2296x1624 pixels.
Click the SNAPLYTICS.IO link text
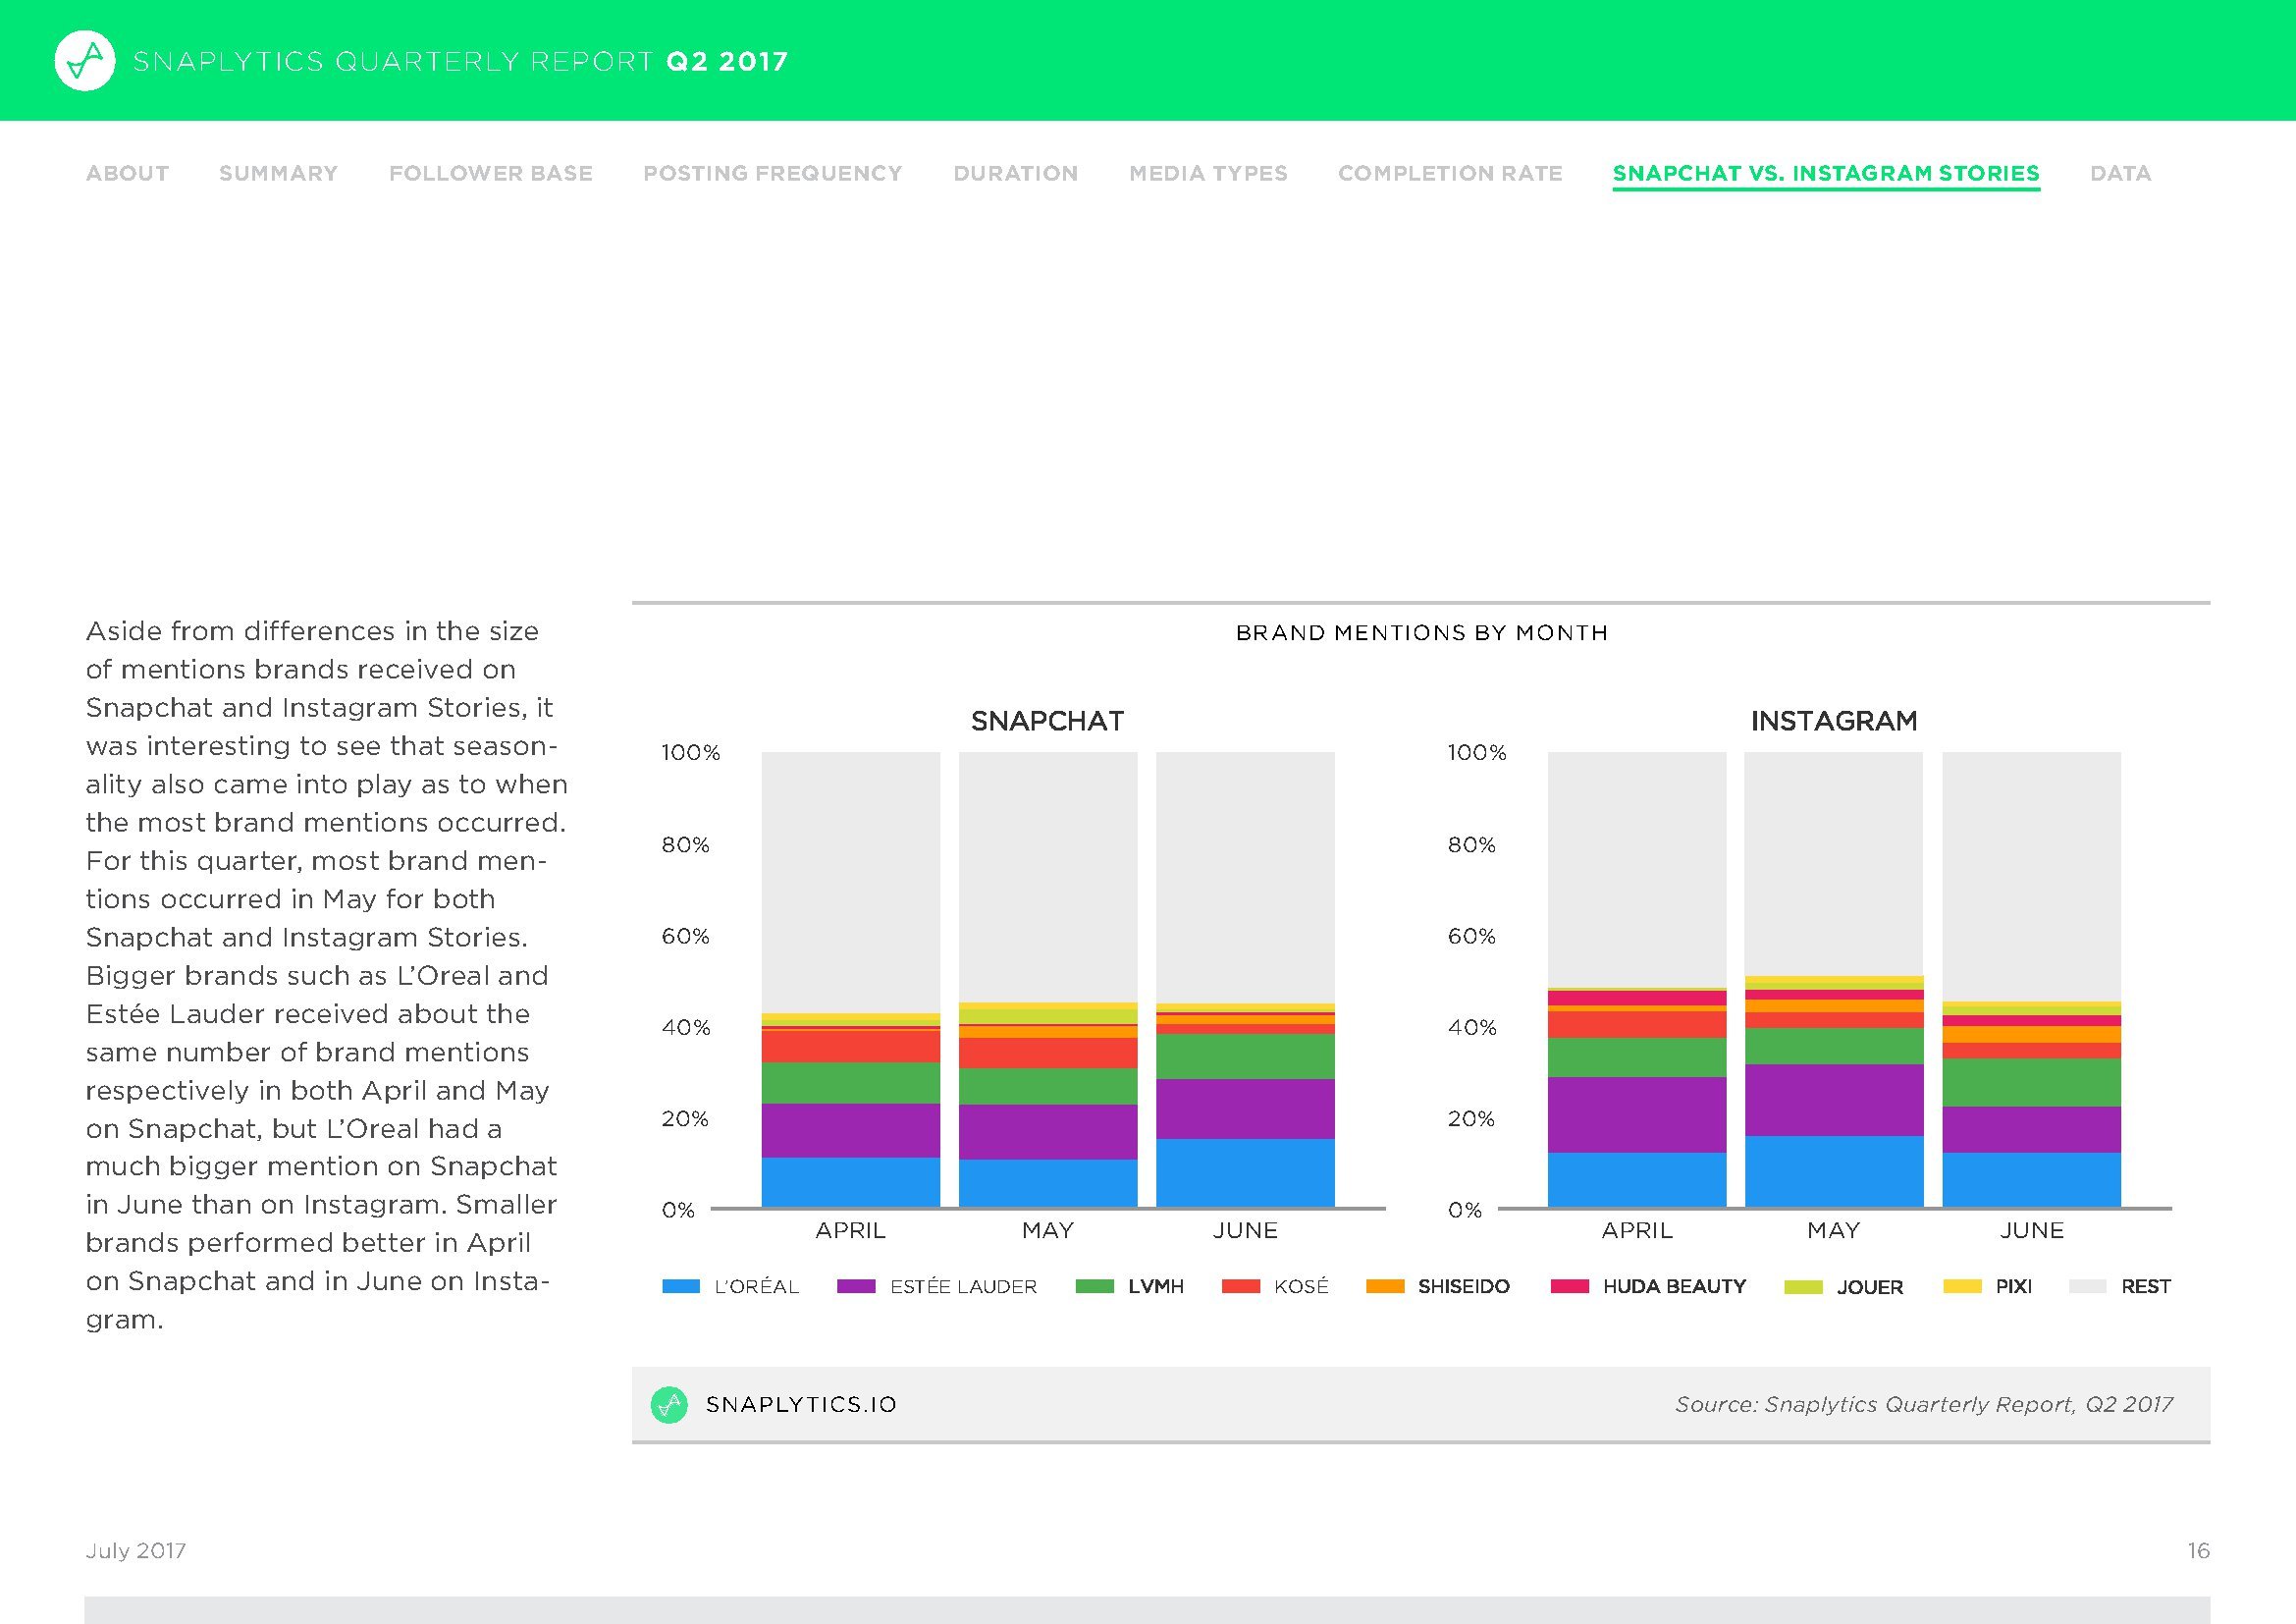click(801, 1405)
